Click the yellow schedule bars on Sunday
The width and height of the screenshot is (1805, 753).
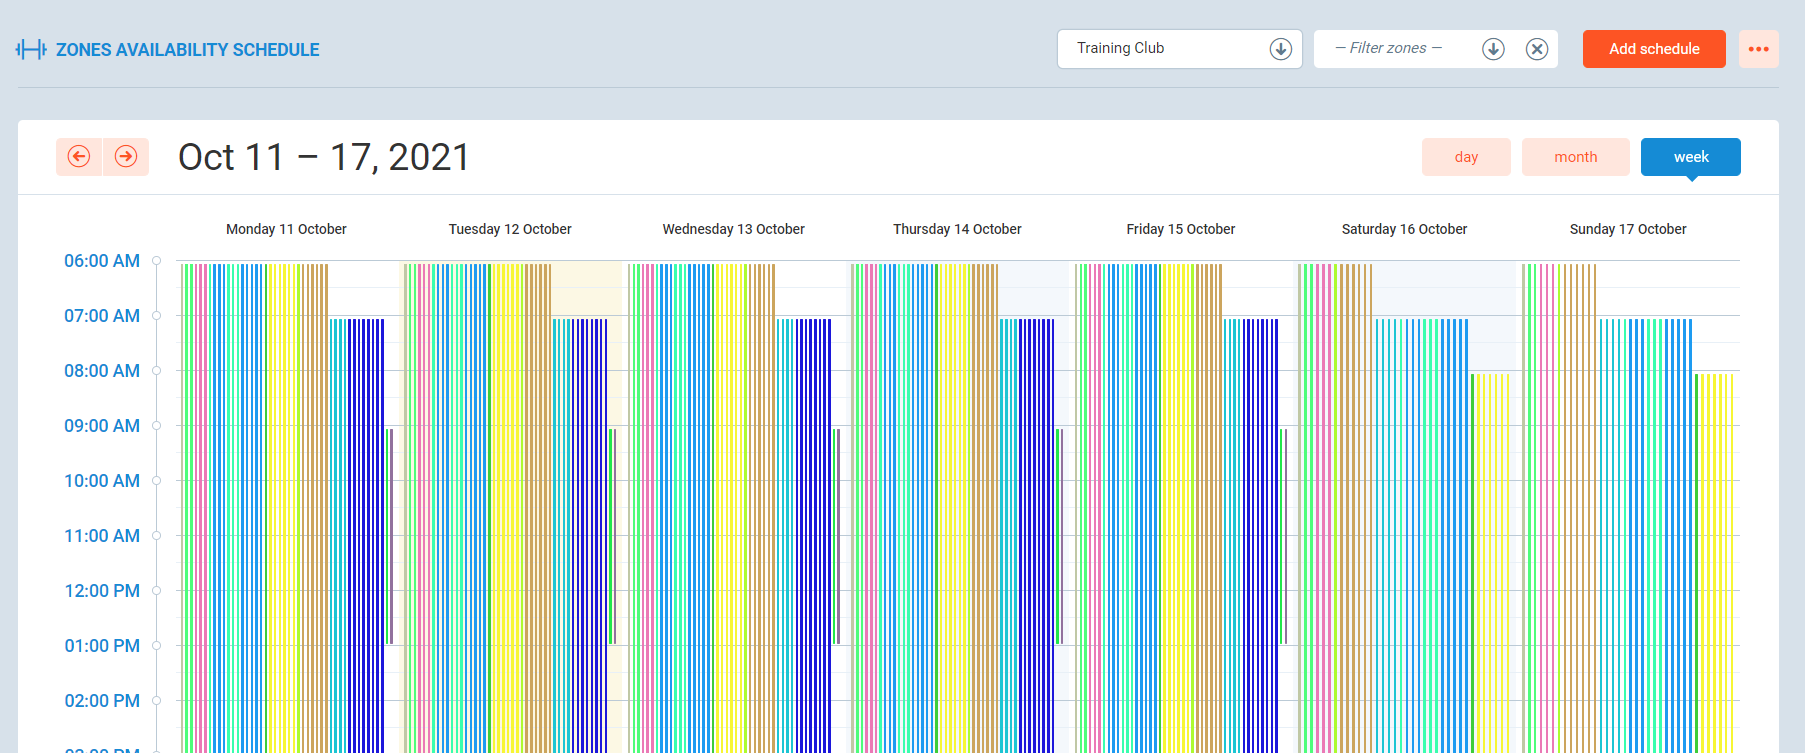[x=1714, y=560]
